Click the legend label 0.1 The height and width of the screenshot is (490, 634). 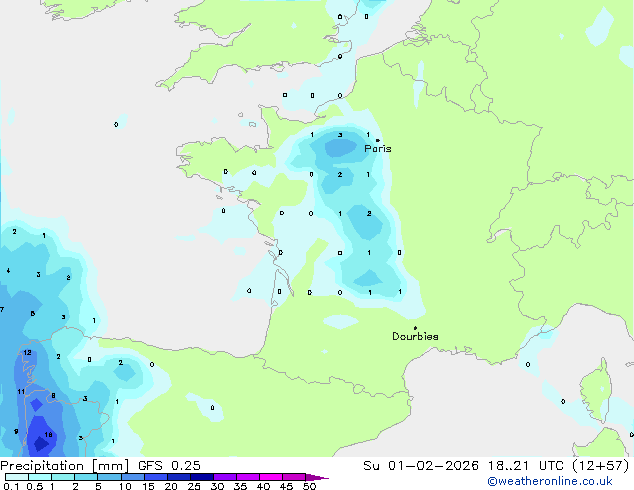[x=11, y=486]
